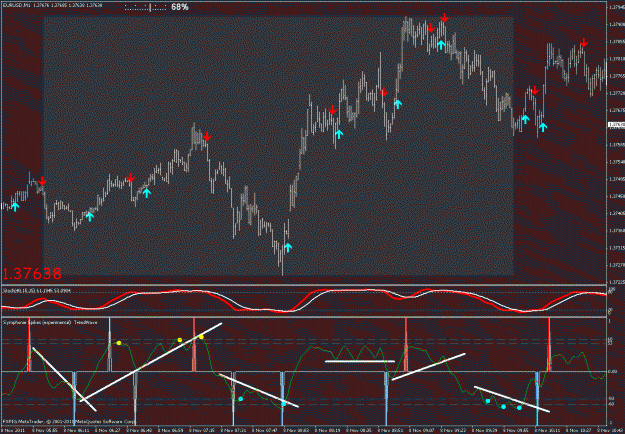Click the leftmost cyan up arrow on chart
This screenshot has height=434, width=625.
pyautogui.click(x=15, y=207)
